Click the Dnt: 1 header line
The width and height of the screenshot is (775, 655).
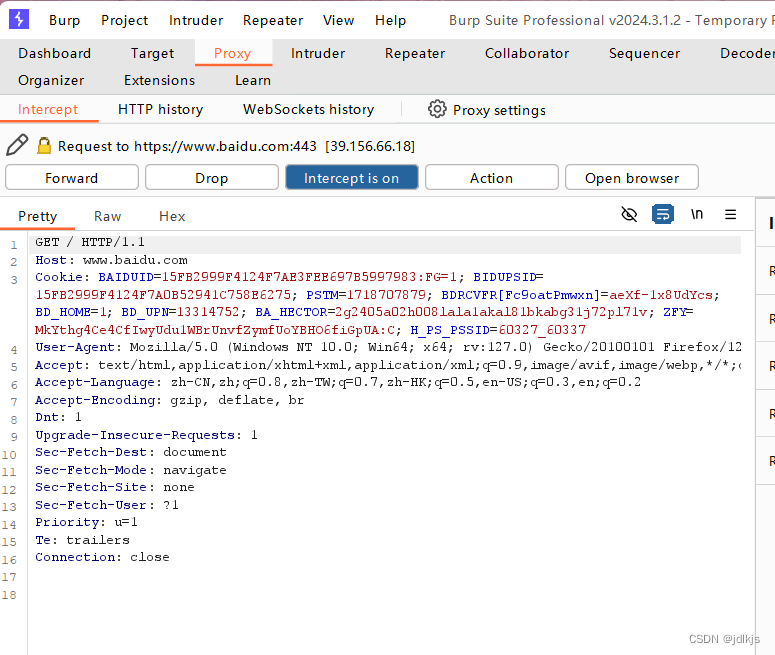(58, 417)
